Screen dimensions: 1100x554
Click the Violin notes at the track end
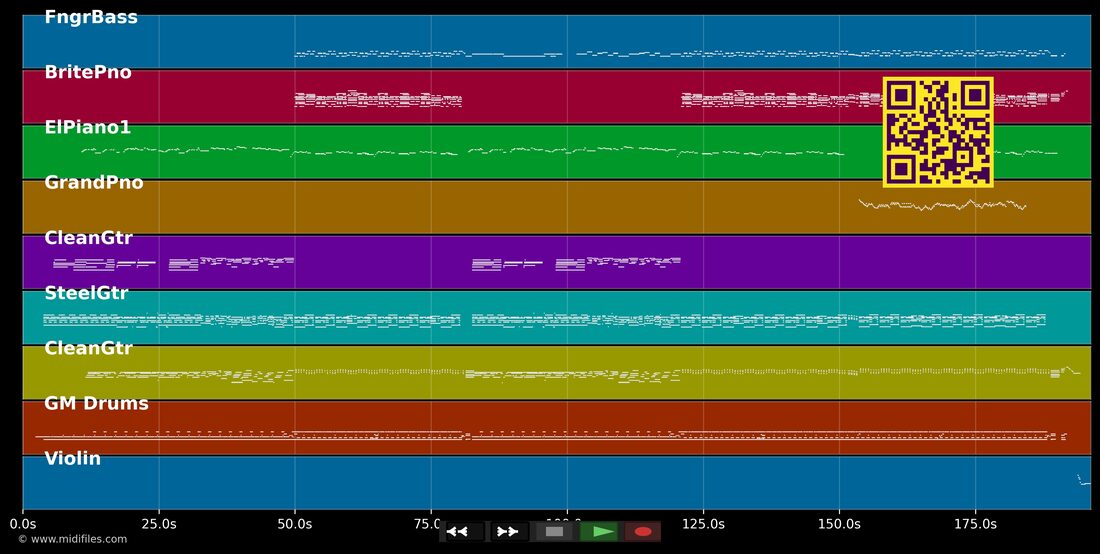(1084, 480)
